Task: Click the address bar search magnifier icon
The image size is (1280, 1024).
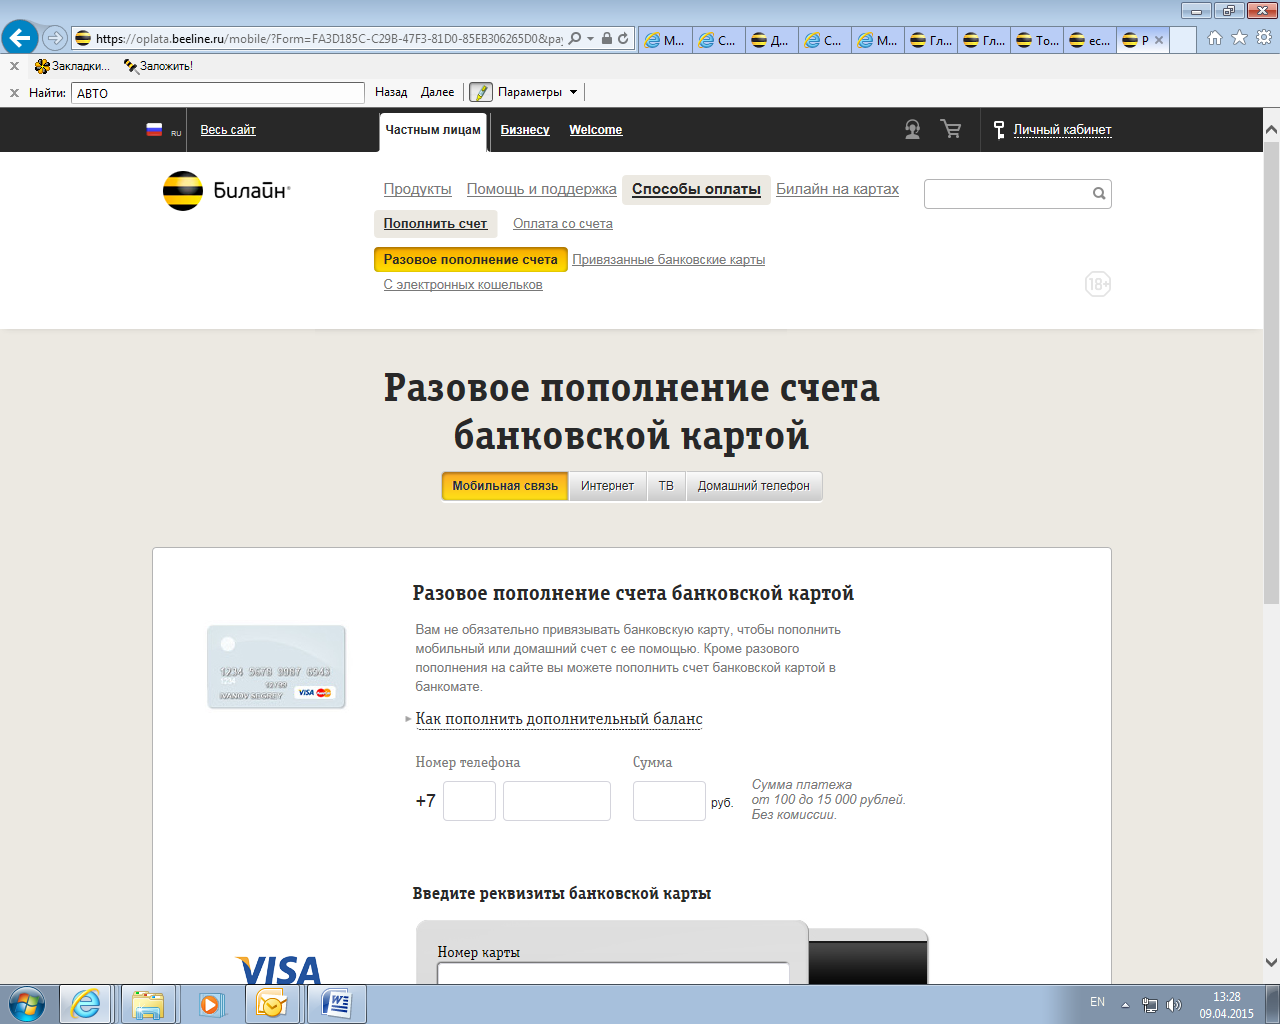Action: click(574, 39)
